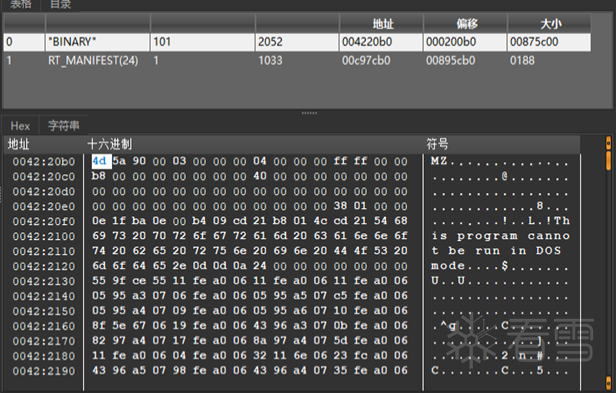The width and height of the screenshot is (616, 393).
Task: Sort by the 地址 column header
Action: point(381,24)
